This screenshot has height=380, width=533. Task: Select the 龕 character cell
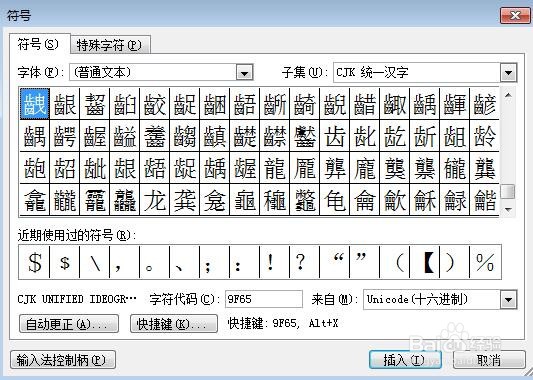35,200
